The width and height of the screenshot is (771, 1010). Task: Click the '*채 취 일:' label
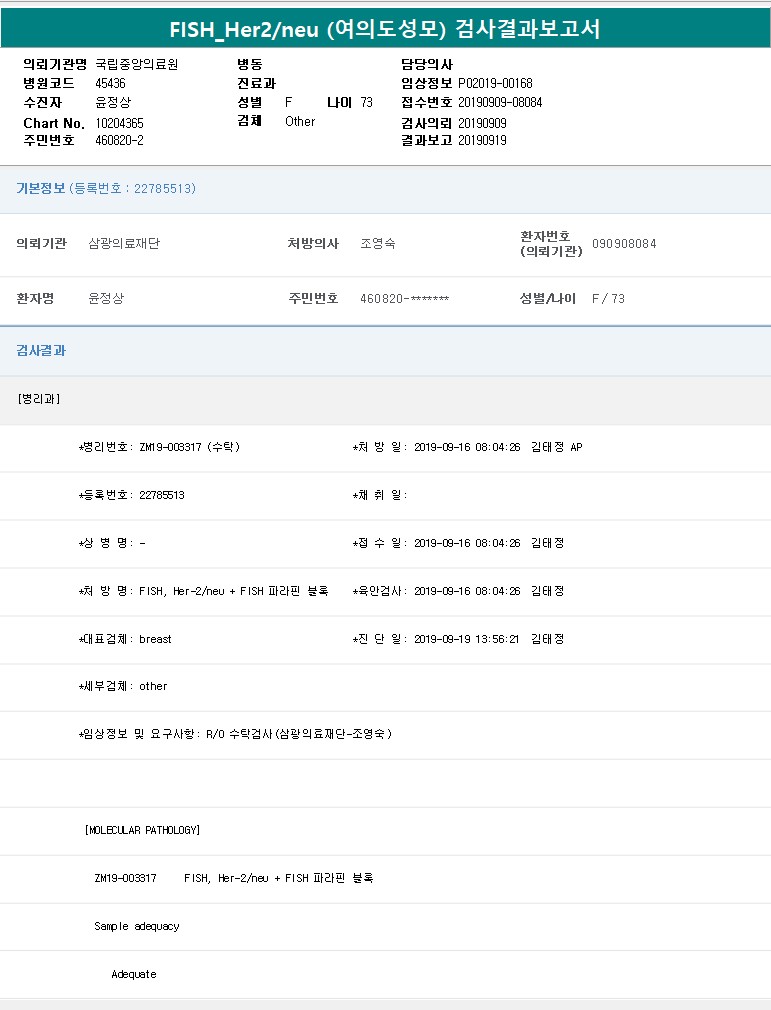[x=379, y=495]
